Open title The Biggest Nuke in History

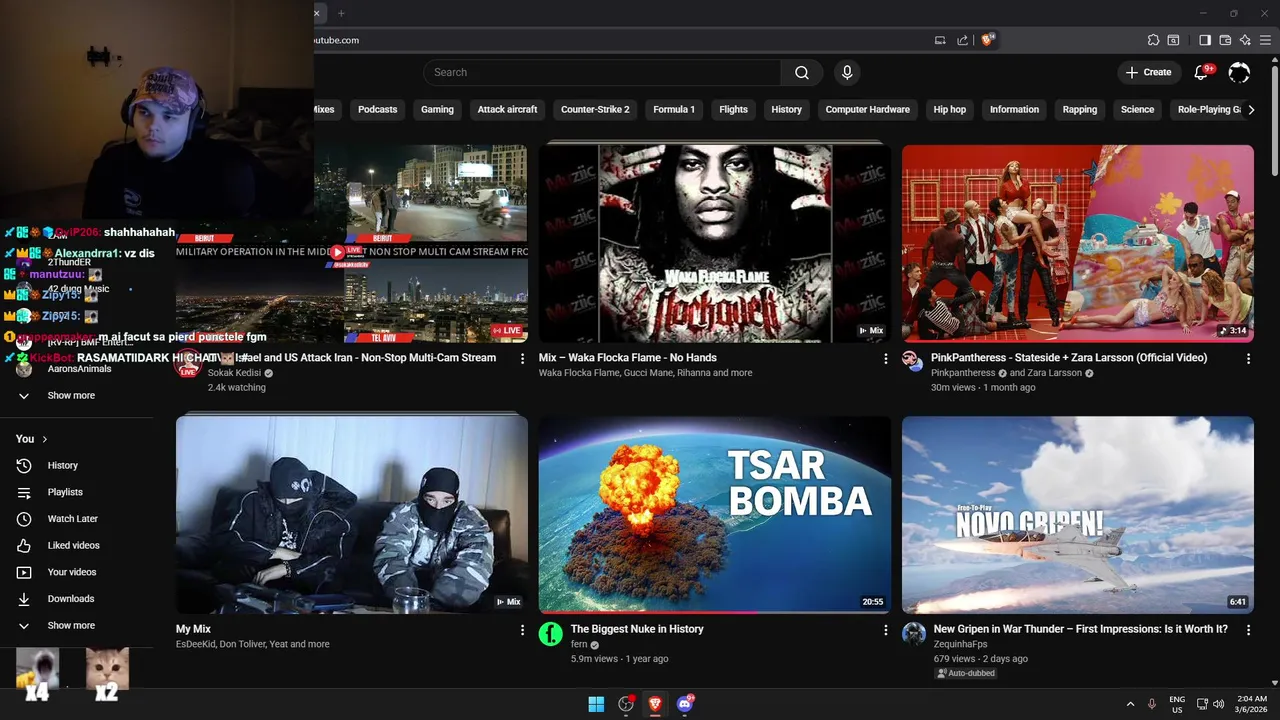click(x=637, y=629)
